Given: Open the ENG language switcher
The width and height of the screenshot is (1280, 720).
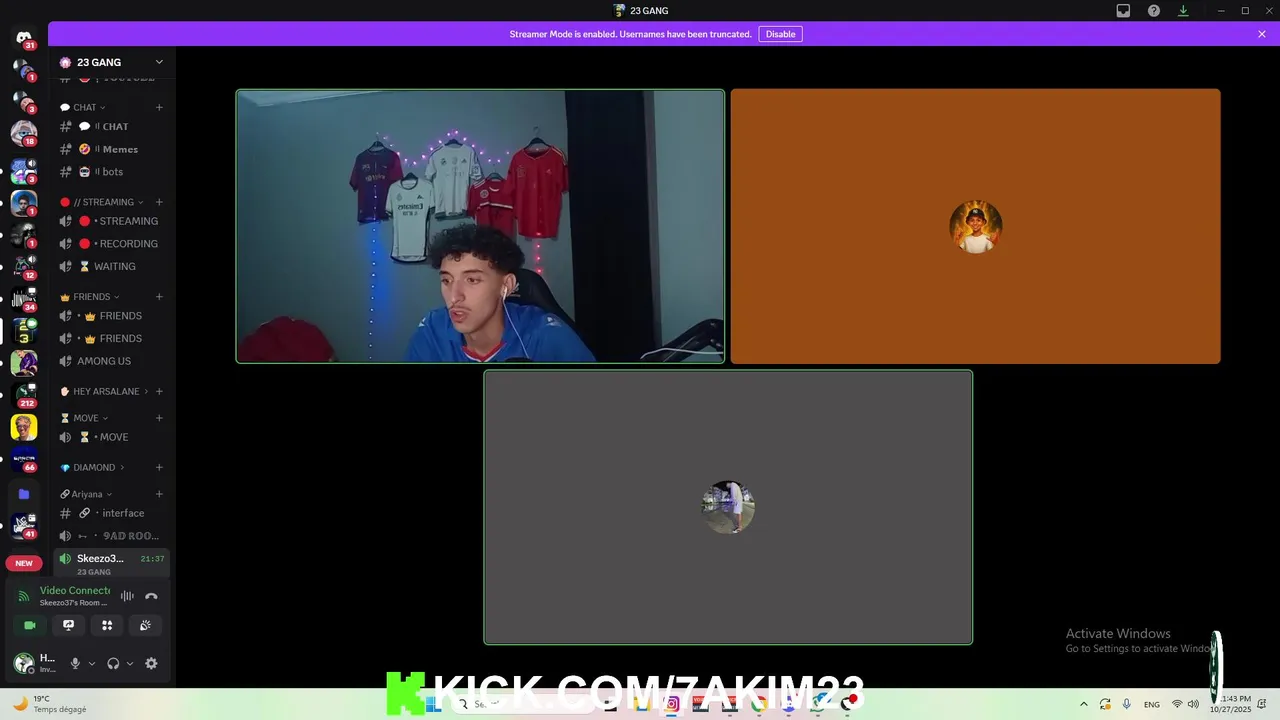Looking at the screenshot, I should click(x=1152, y=704).
